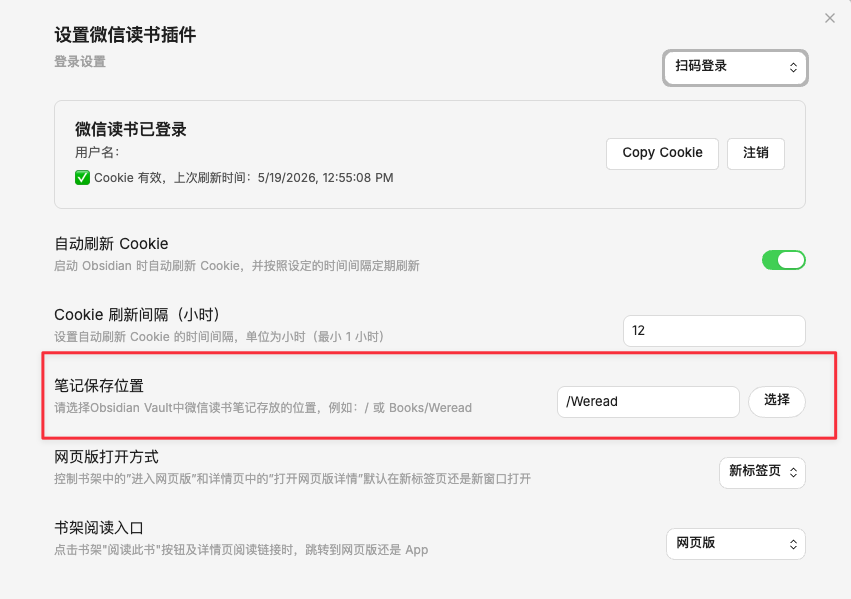Viewport: 851px width, 599px height.
Task: Click the 书架阅读入口 setting title
Action: click(99, 528)
